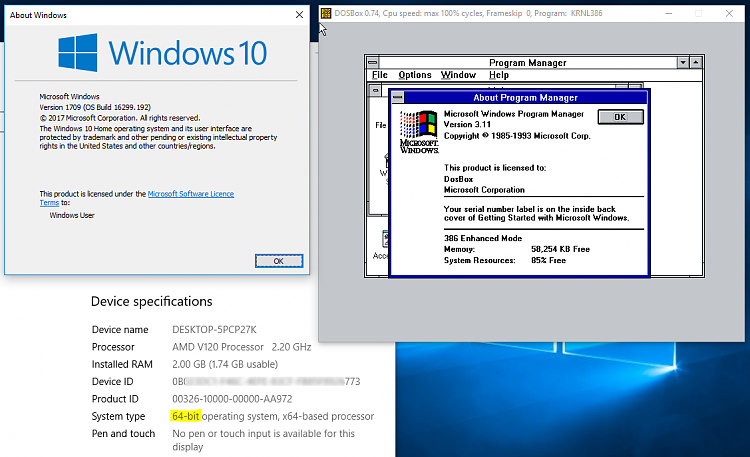Screen dimensions: 750x457
Task: Click the DosBox licensee name
Action: click(458, 179)
